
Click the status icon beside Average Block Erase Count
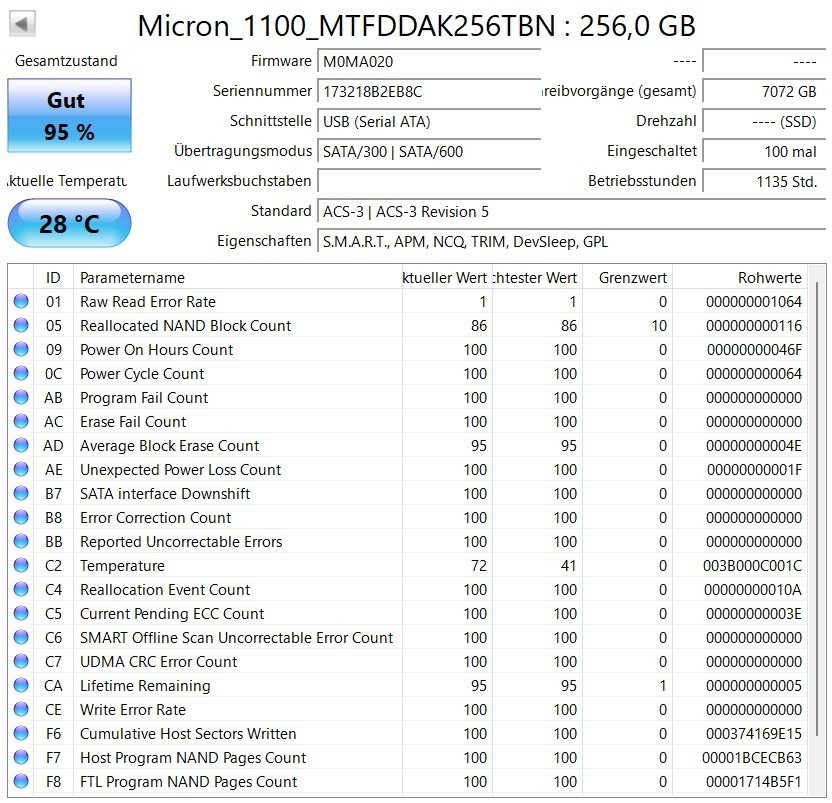click(x=21, y=445)
